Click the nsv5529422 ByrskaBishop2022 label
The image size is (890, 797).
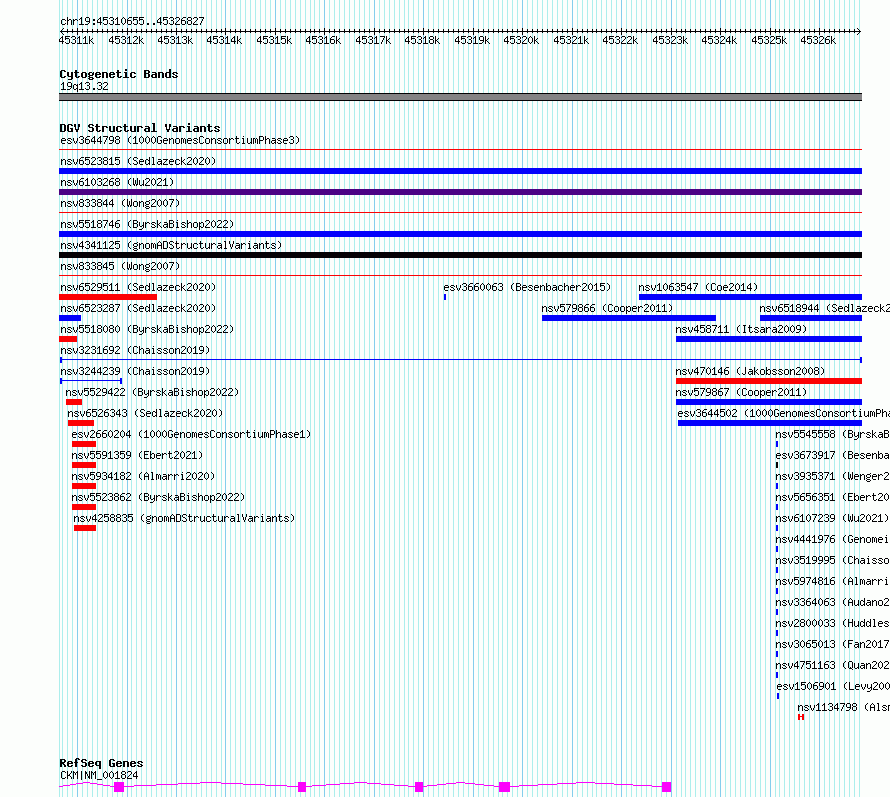click(152, 392)
